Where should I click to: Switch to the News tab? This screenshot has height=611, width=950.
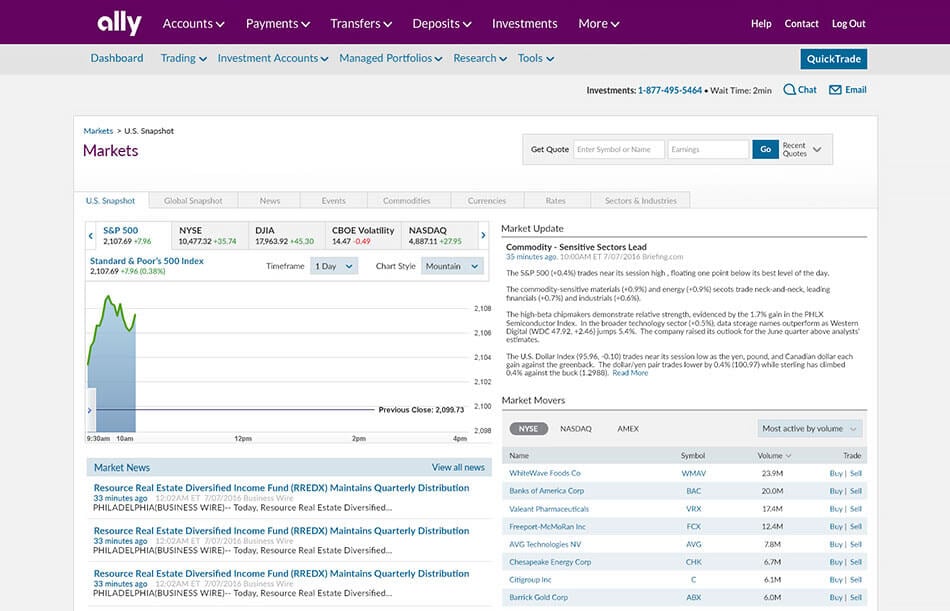(270, 201)
